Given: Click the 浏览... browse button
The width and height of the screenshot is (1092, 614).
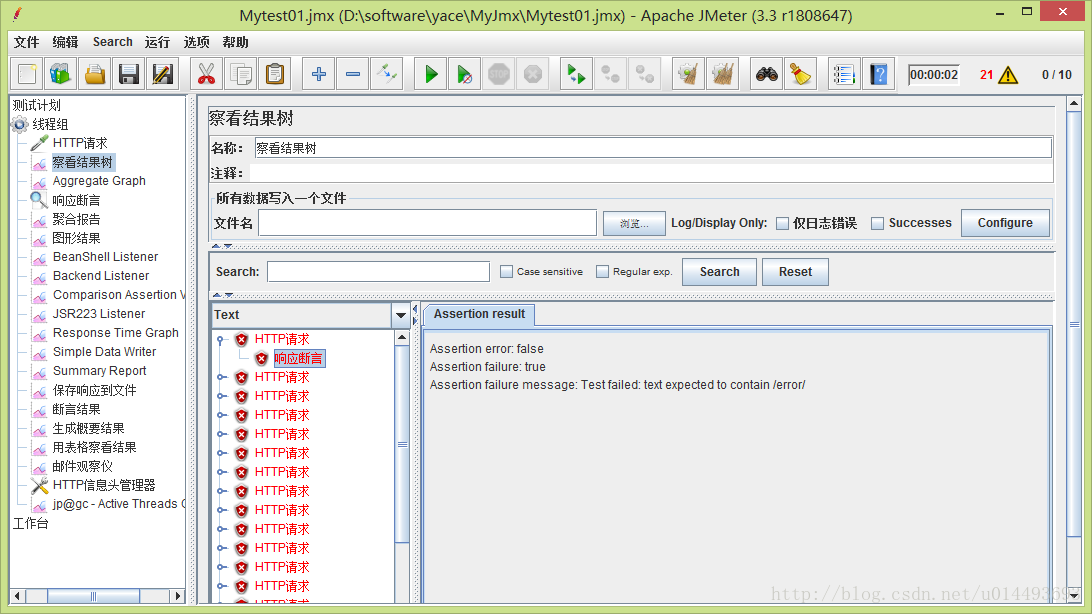Looking at the screenshot, I should [634, 223].
